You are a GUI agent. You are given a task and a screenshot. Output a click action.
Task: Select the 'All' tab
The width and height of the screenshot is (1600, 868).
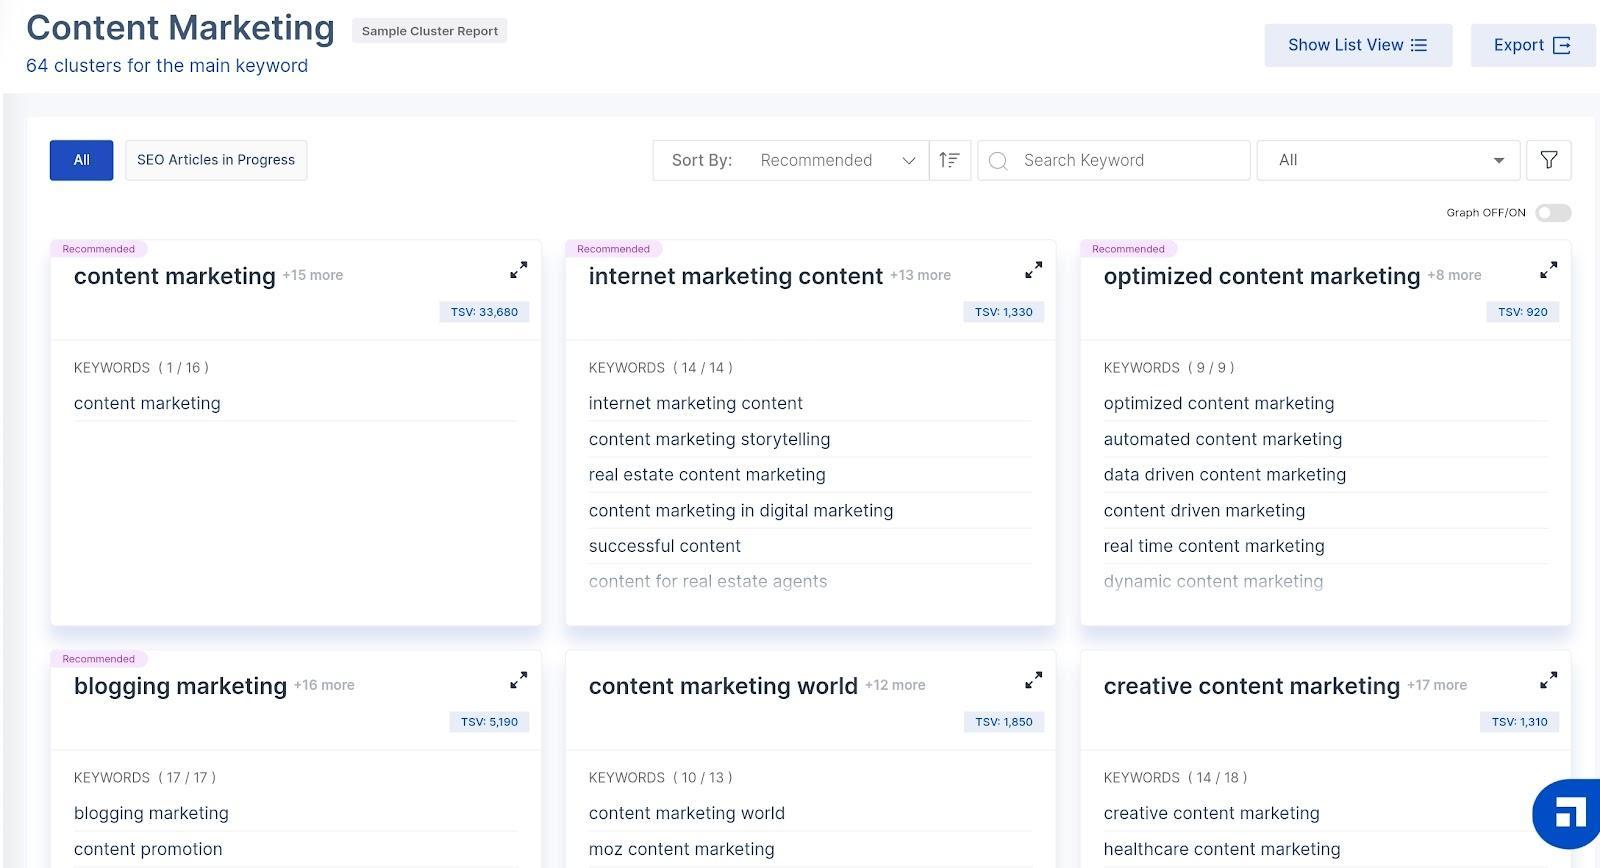(x=81, y=160)
